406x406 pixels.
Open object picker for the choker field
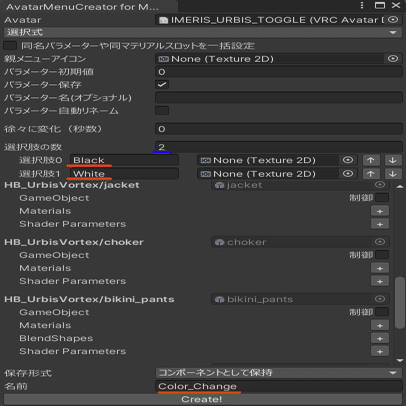click(x=380, y=242)
